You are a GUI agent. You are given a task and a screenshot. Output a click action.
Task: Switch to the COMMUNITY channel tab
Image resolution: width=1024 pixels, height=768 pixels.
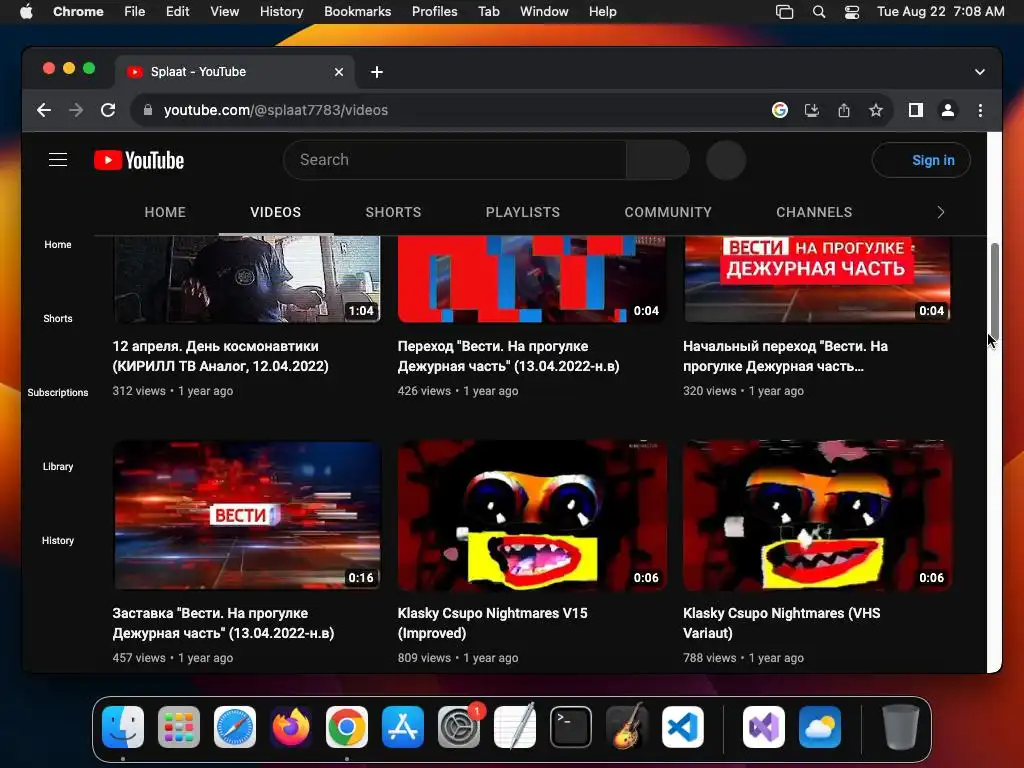(667, 212)
